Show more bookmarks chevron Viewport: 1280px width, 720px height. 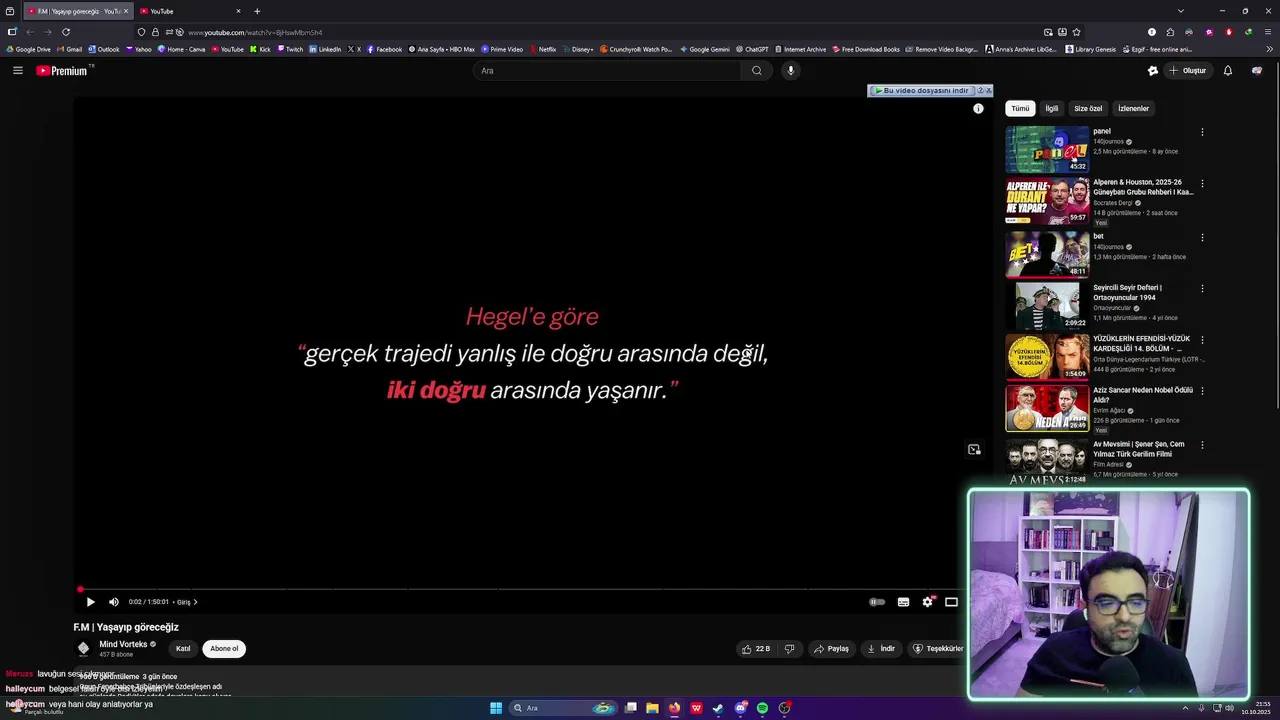pyautogui.click(x=1268, y=49)
